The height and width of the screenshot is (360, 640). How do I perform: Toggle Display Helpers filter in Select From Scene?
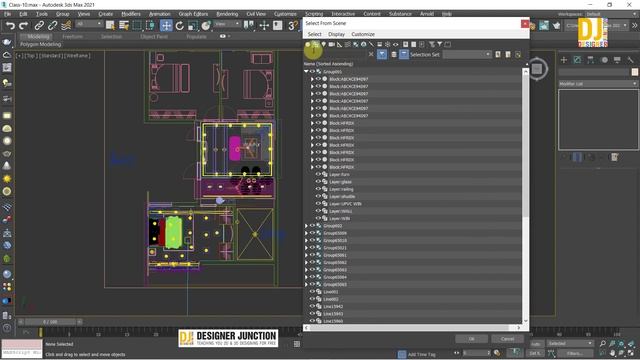[340, 44]
